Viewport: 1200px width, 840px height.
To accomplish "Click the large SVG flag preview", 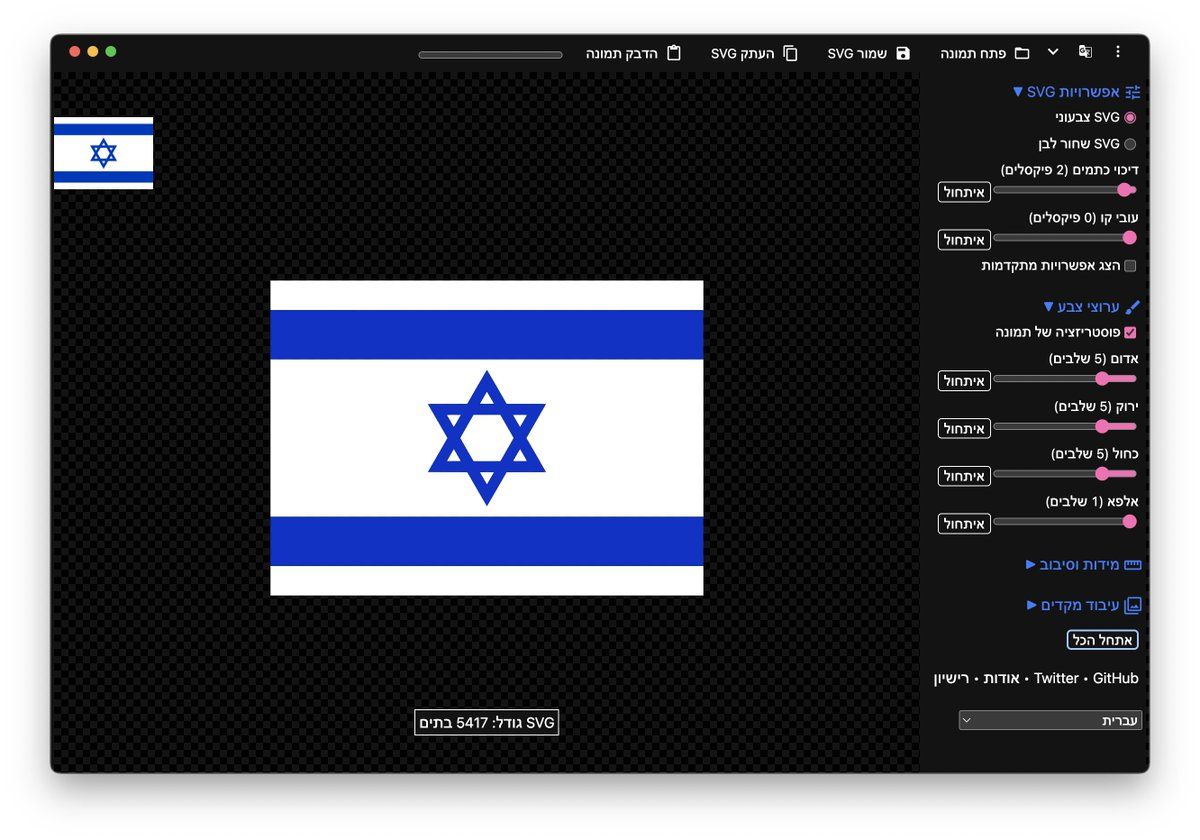I will click(486, 438).
